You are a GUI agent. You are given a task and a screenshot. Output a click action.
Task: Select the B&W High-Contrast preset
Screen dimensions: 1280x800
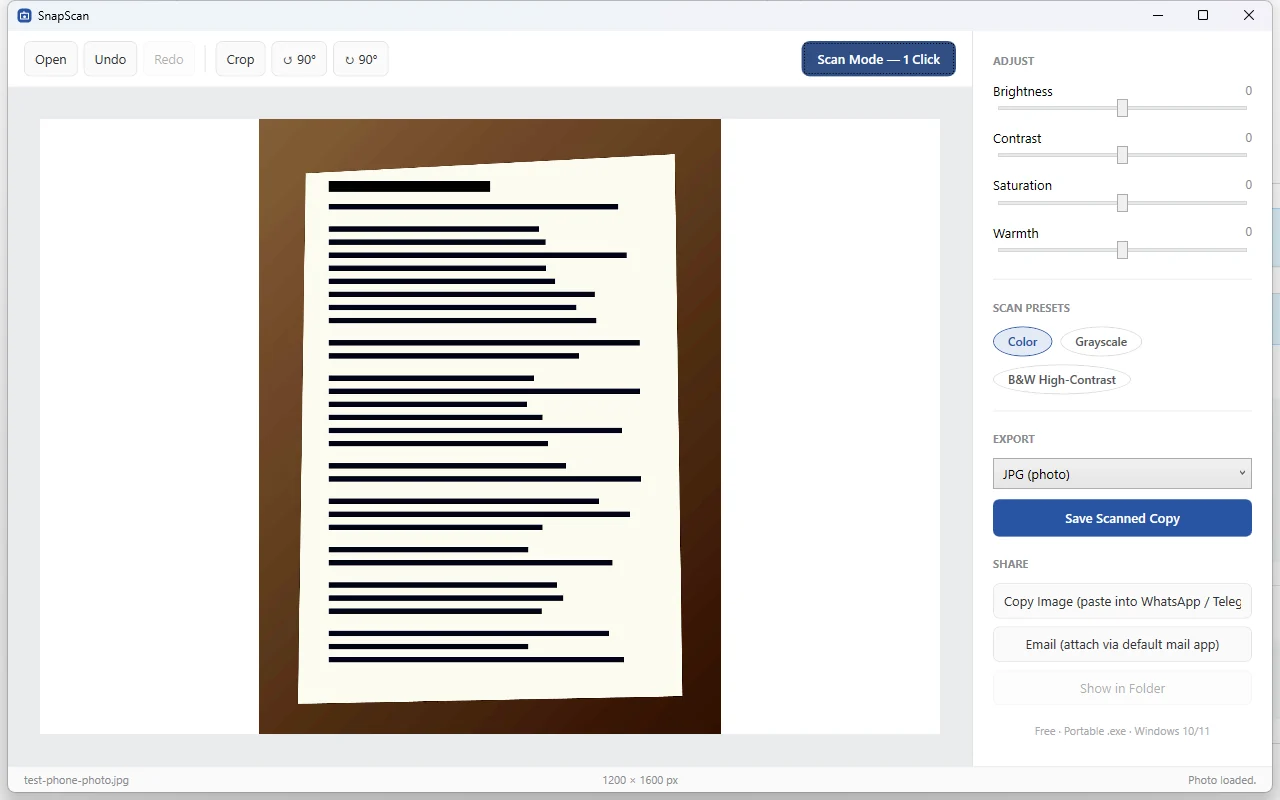point(1062,380)
